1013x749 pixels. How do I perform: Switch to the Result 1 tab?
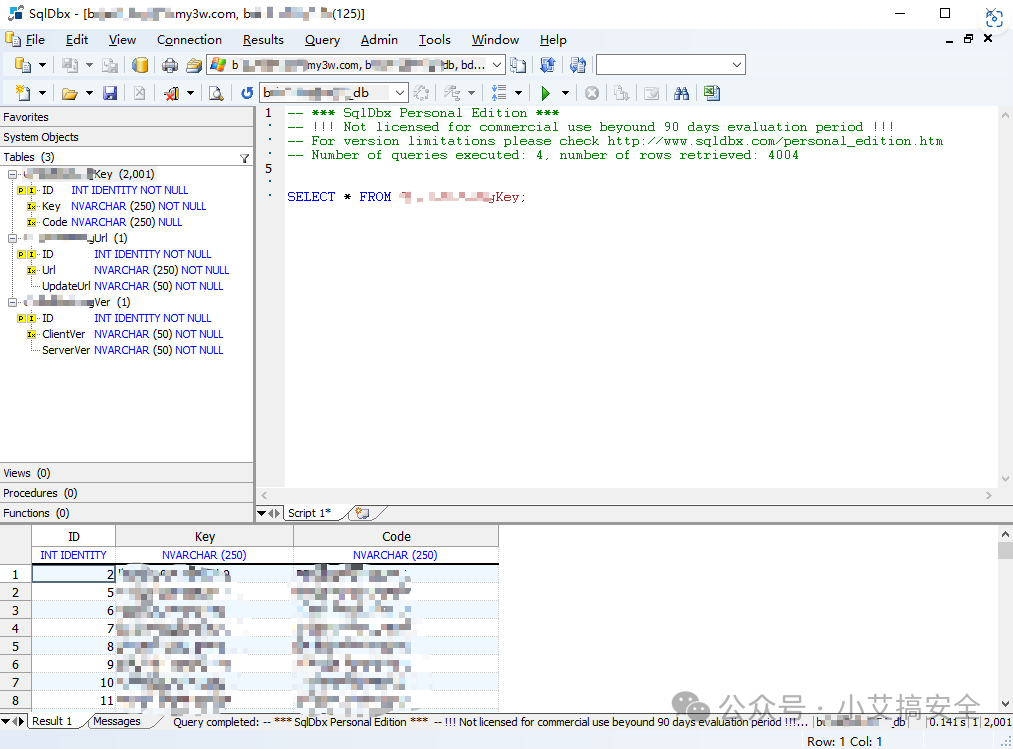52,721
